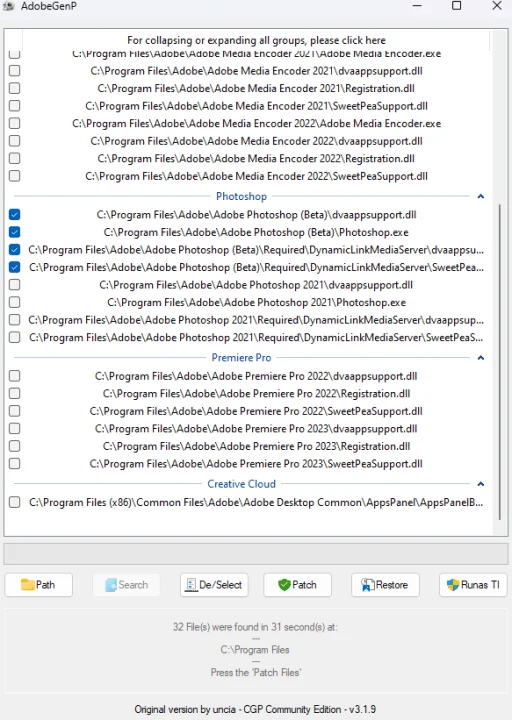The height and width of the screenshot is (720, 512).
Task: Check Premiere Pro 2023 dvaappsupport.dll checkbox
Action: click(15, 428)
